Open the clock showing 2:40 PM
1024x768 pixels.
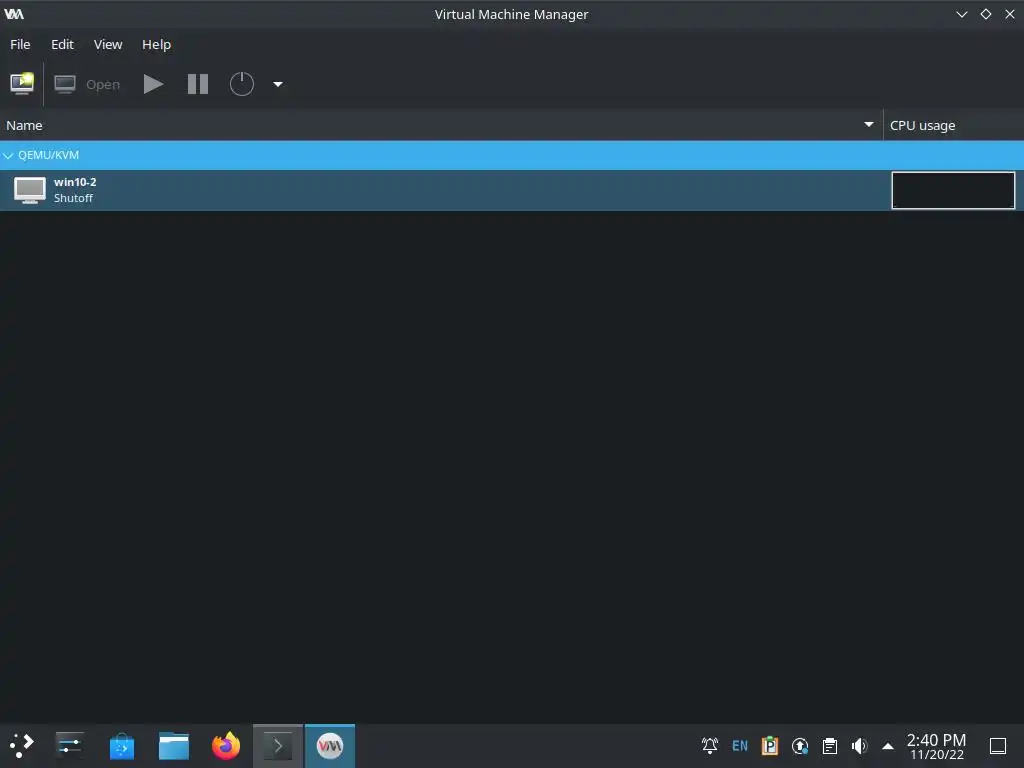[936, 746]
